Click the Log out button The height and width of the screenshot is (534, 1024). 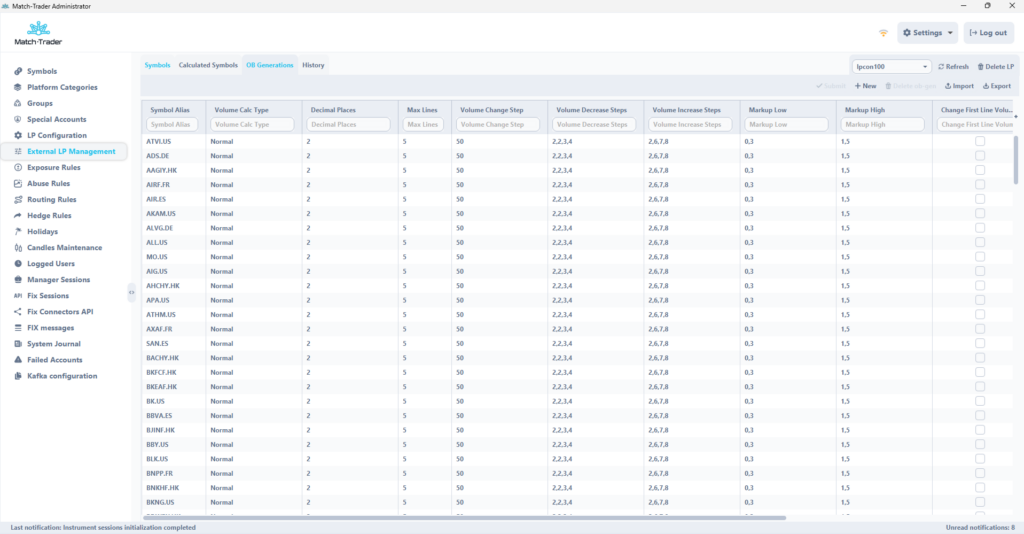988,33
